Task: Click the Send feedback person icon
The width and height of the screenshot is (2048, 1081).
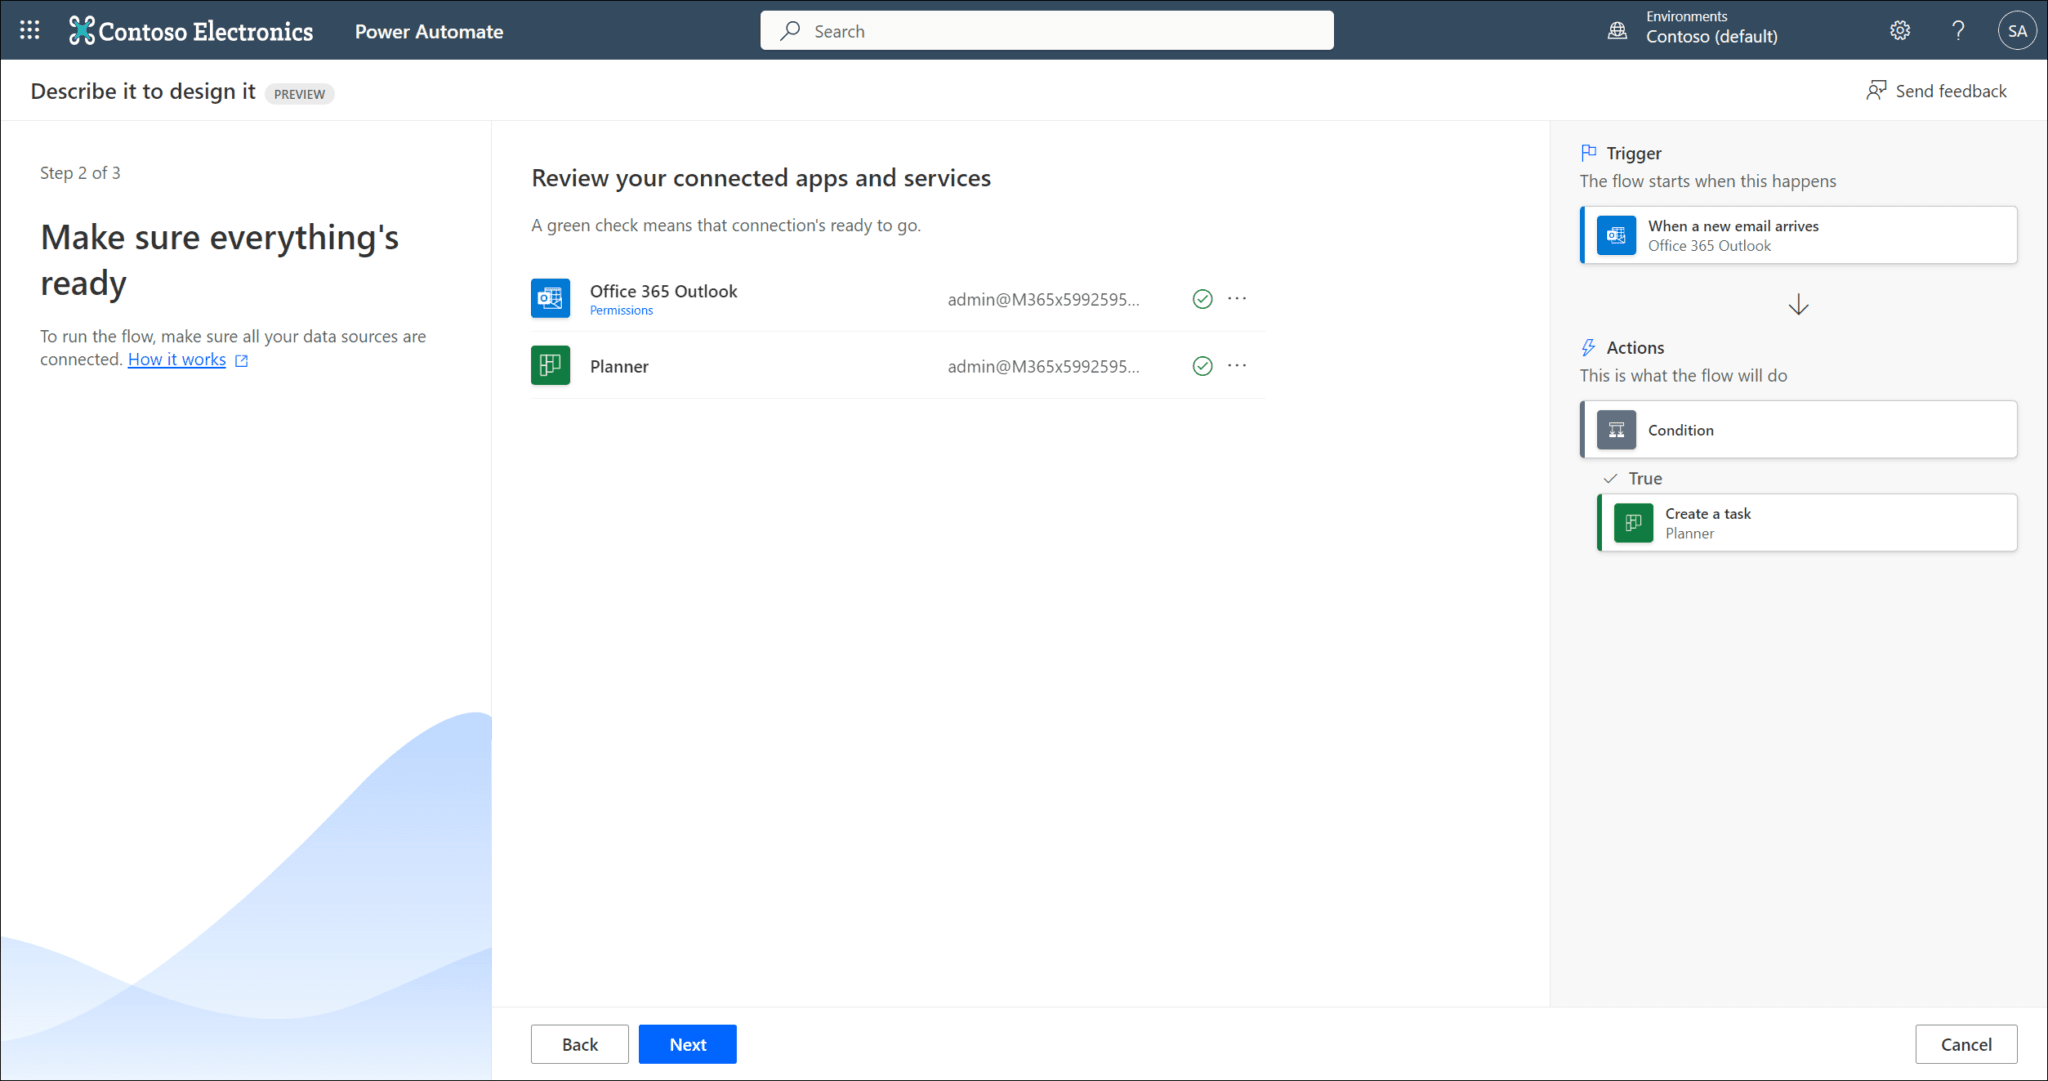Action: pos(1876,91)
